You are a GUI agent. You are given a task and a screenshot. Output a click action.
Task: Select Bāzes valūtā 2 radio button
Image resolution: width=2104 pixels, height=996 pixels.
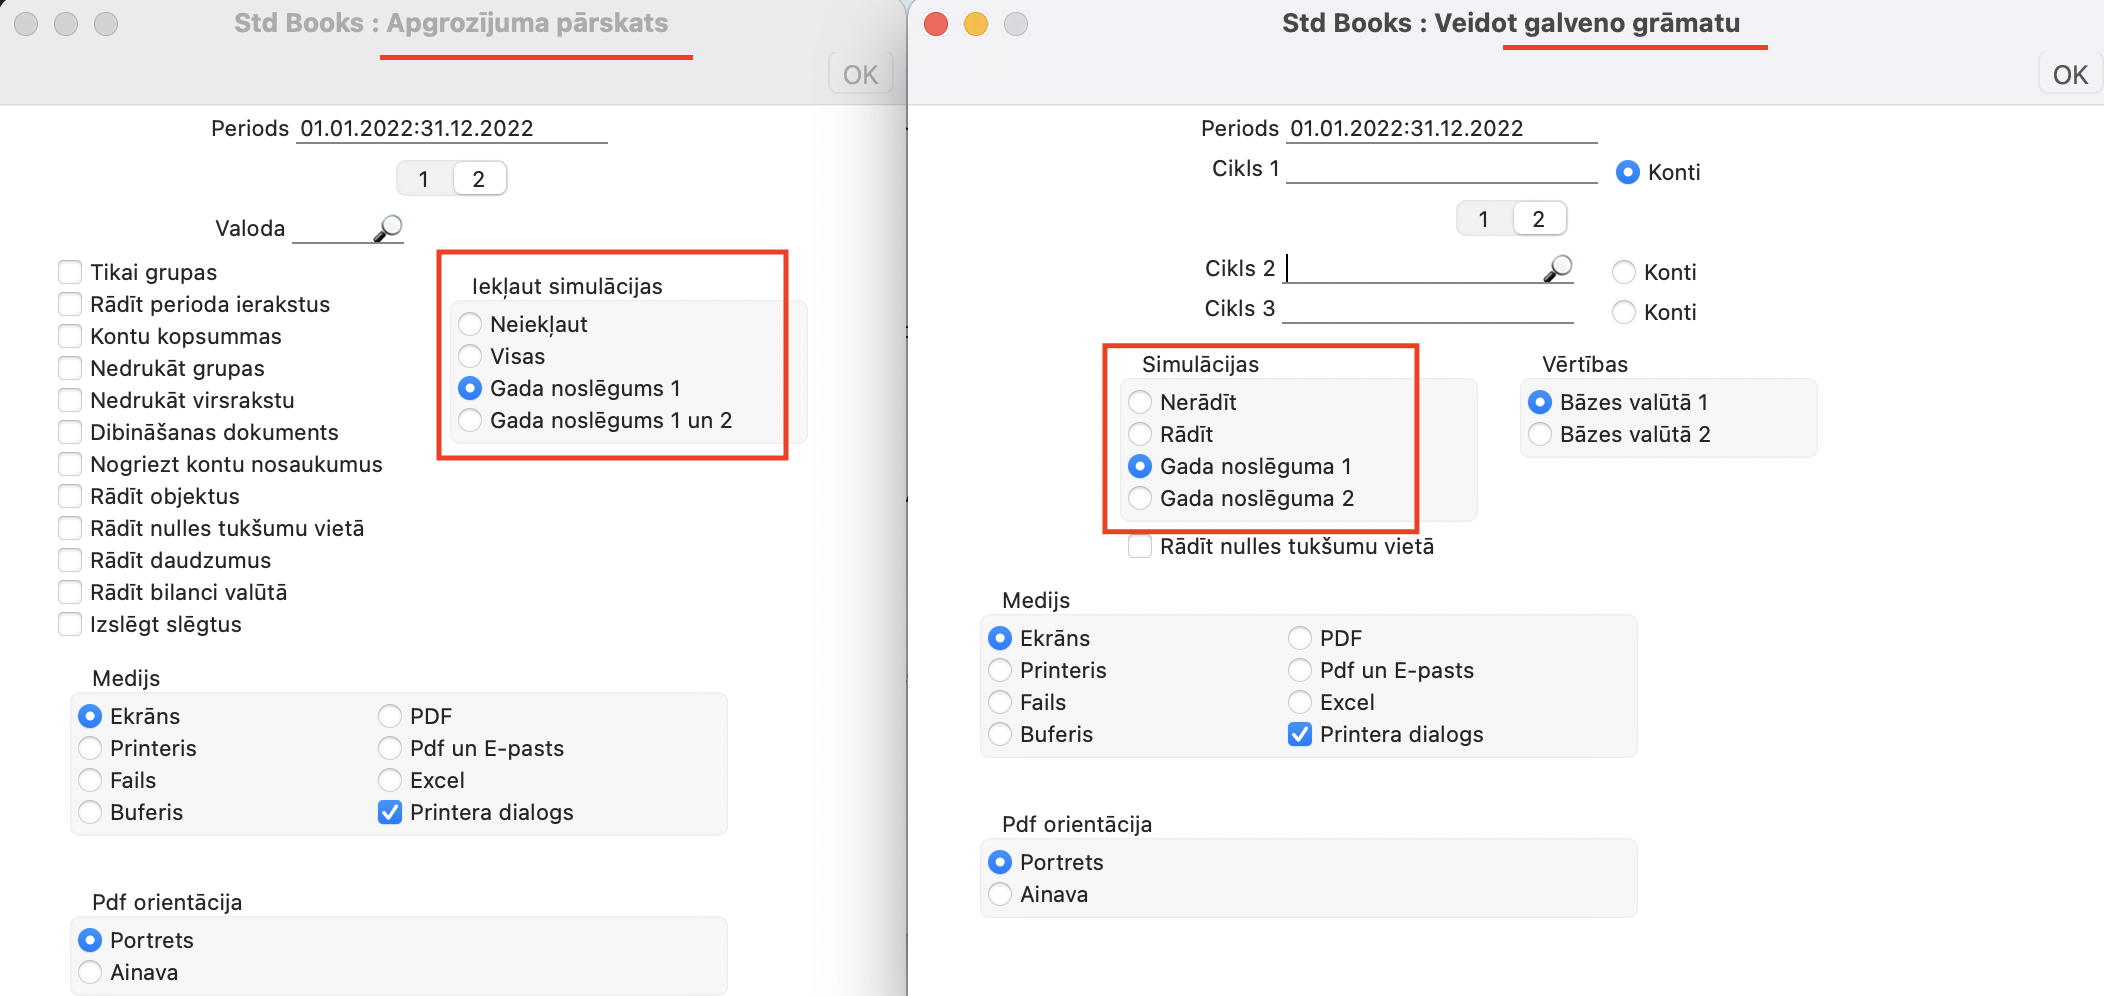[x=1540, y=434]
